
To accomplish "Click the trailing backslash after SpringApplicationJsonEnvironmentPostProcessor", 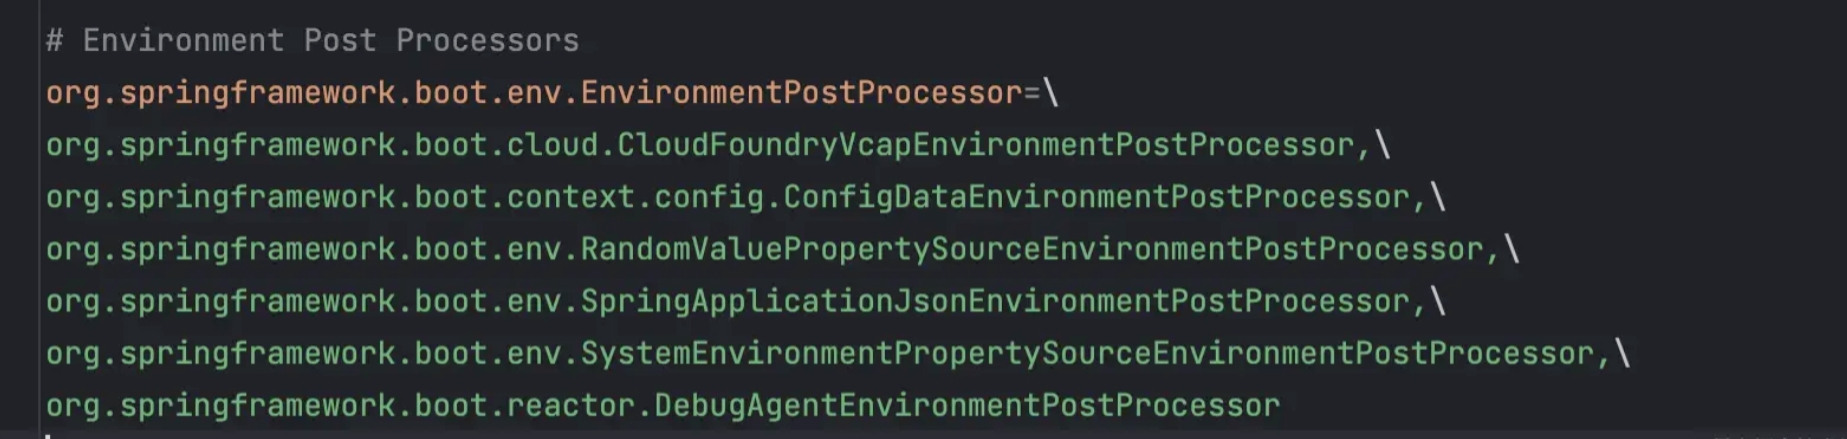I will (1438, 301).
